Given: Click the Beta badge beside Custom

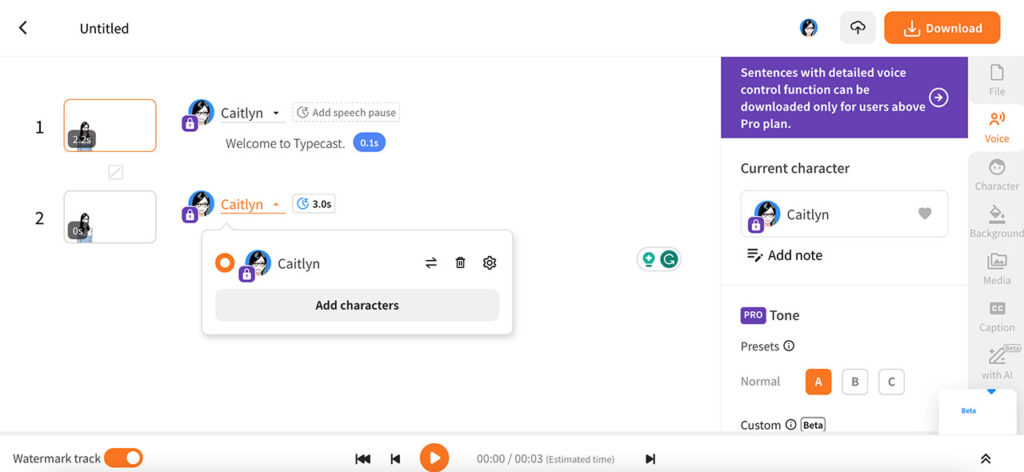Looking at the screenshot, I should (813, 425).
